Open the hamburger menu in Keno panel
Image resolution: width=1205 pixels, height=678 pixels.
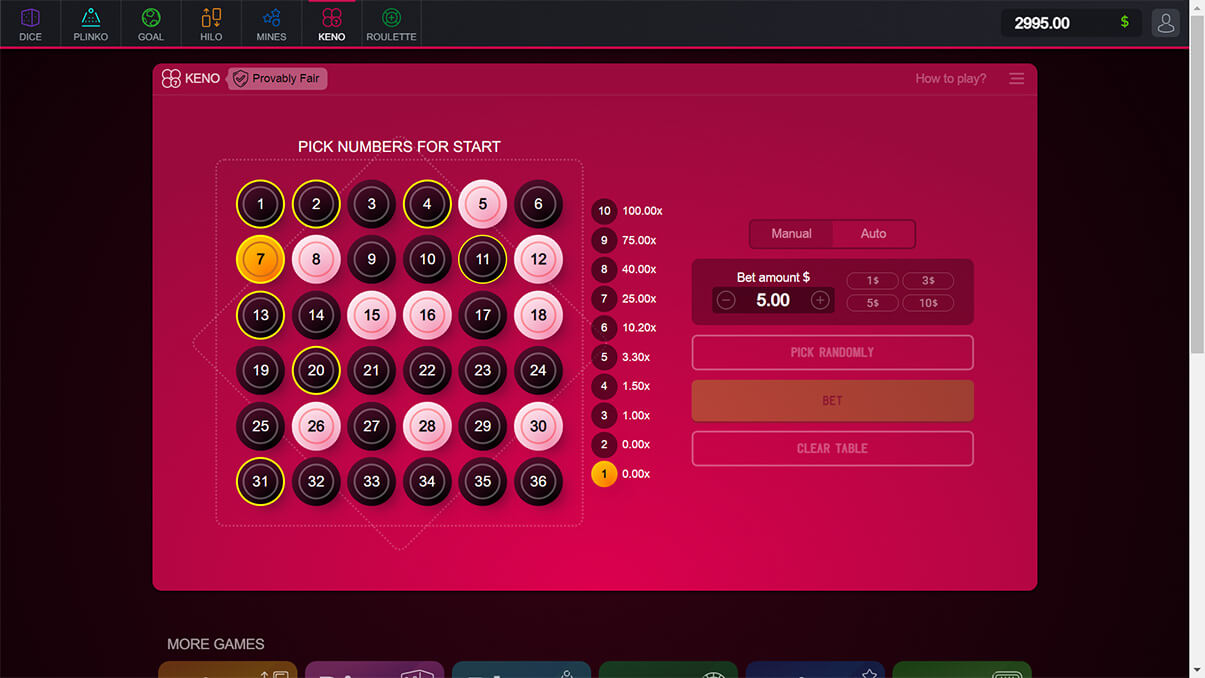[1016, 78]
